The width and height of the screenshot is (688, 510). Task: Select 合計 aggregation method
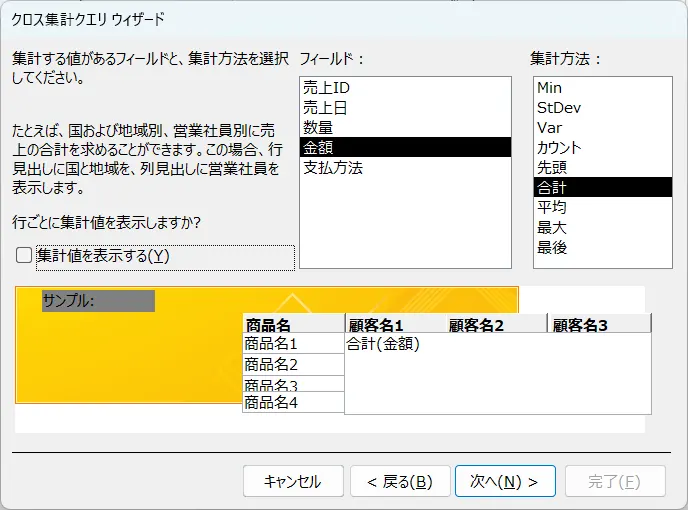click(x=602, y=187)
